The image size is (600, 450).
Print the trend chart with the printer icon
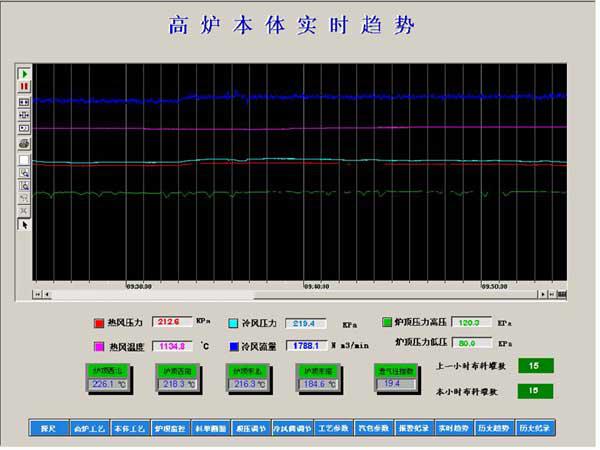pos(24,144)
